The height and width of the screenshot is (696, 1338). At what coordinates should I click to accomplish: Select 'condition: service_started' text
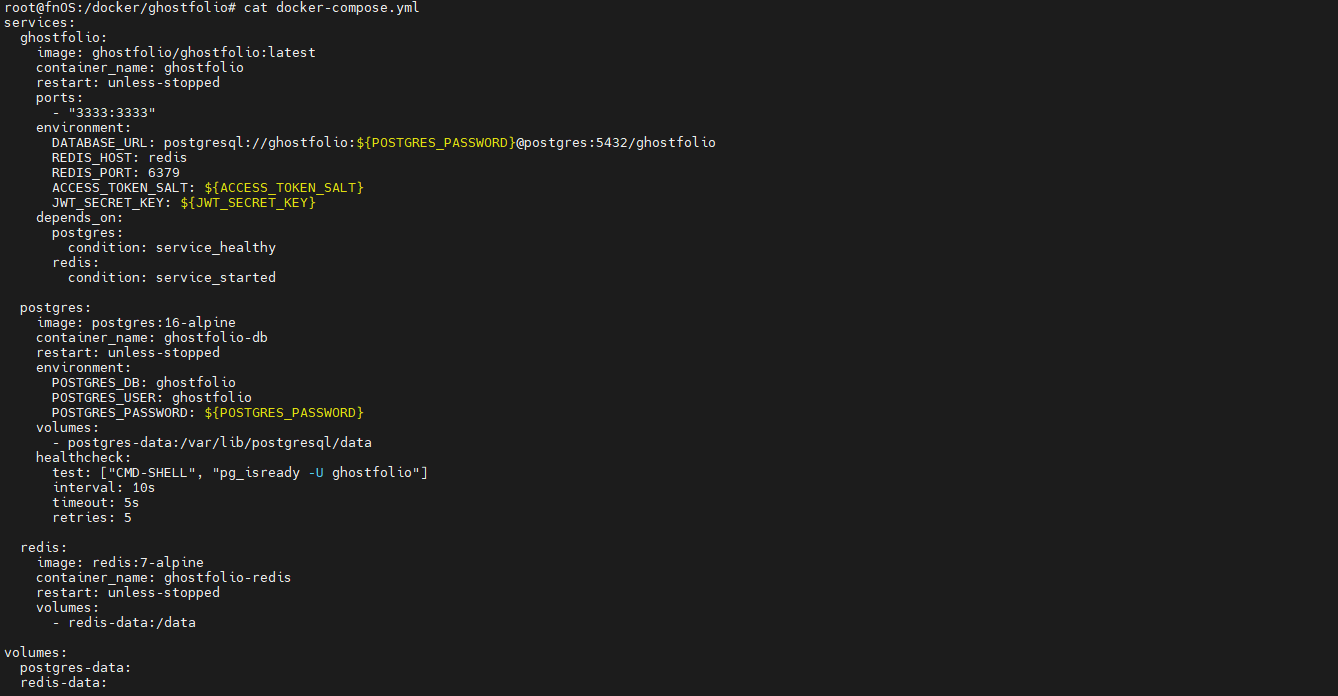(172, 278)
